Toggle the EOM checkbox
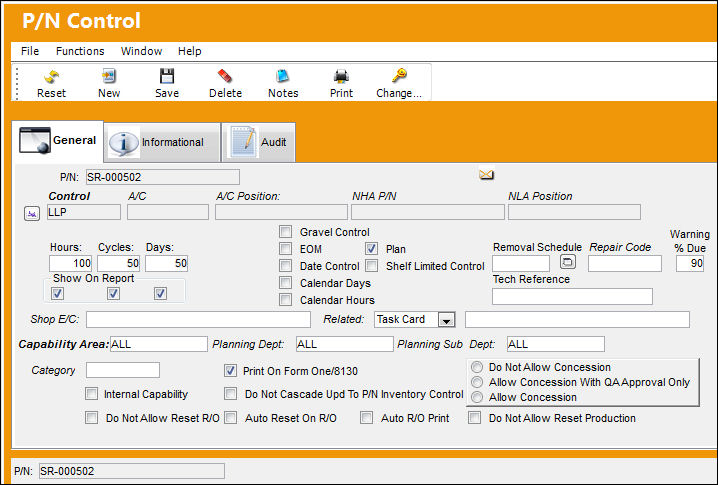The height and width of the screenshot is (485, 718). click(285, 249)
